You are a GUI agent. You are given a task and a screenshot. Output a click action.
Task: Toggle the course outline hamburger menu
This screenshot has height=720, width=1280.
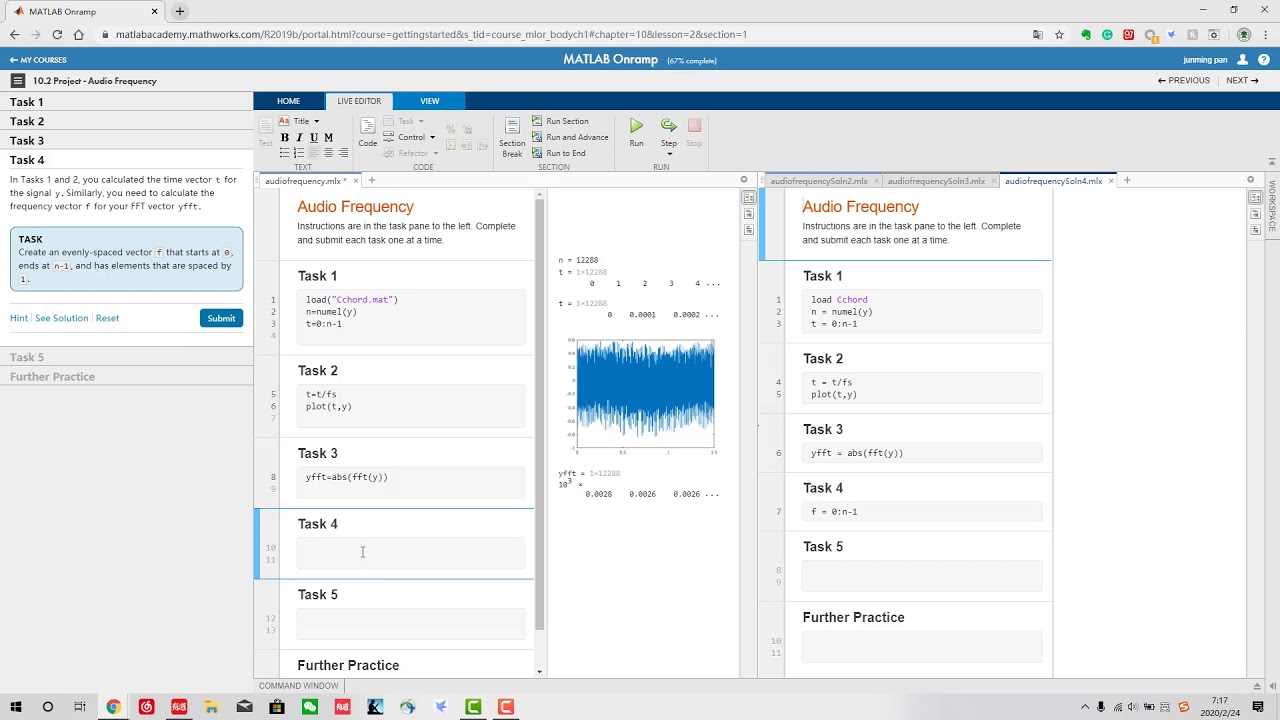pyautogui.click(x=17, y=80)
